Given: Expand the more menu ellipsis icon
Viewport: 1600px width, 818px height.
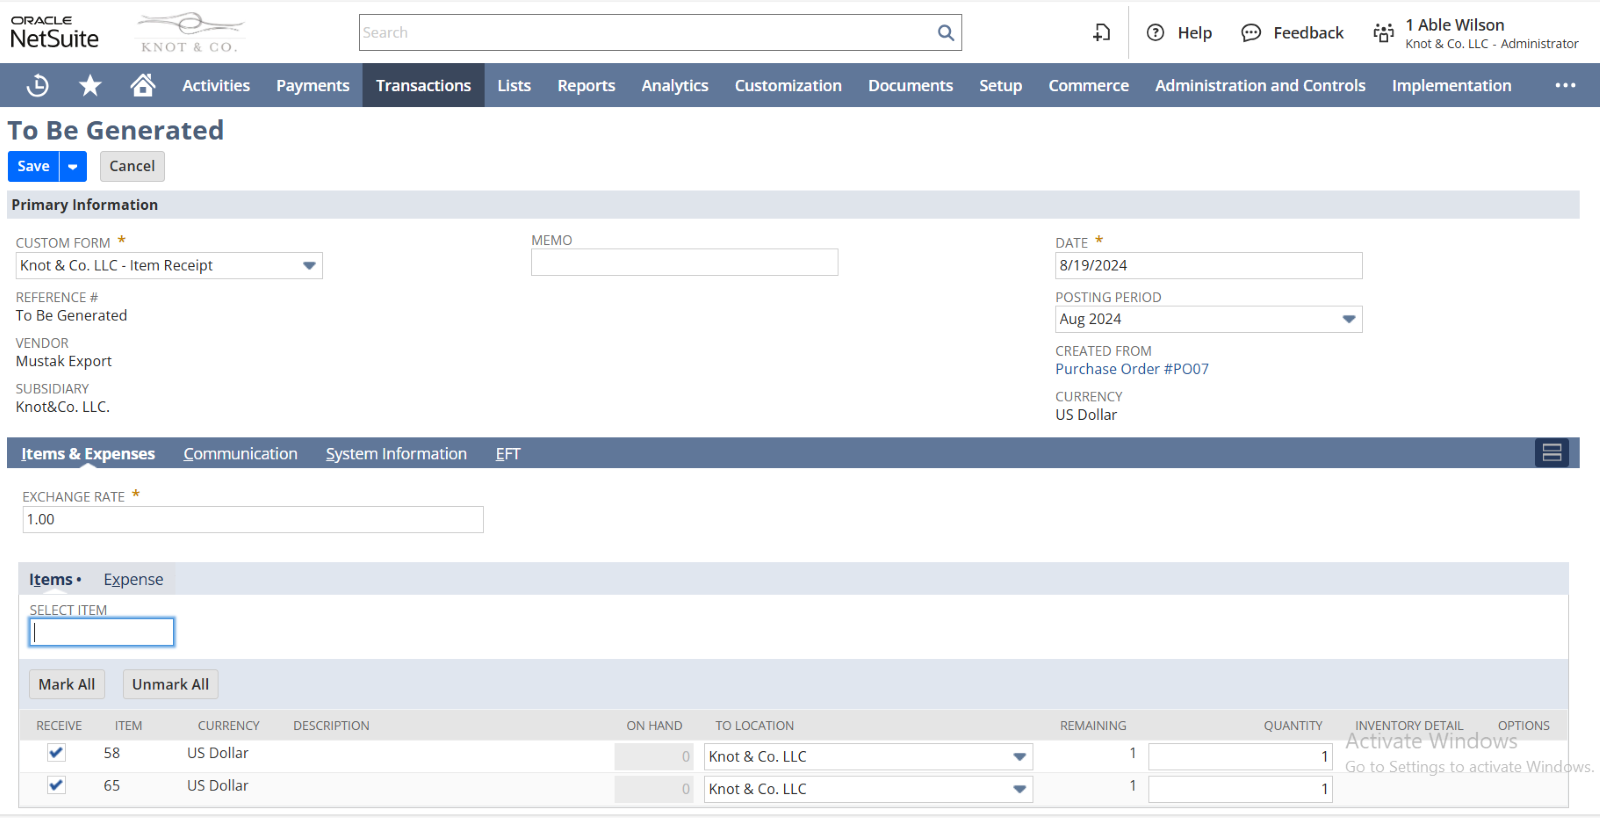Looking at the screenshot, I should click(1565, 86).
